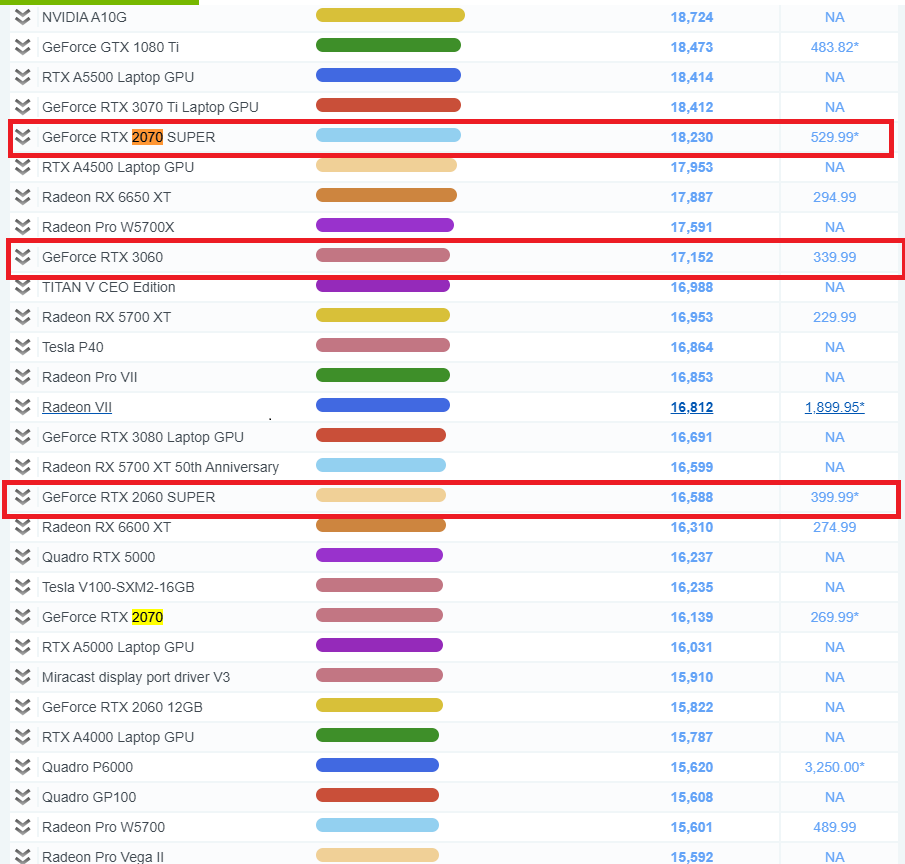Open the TITAN V CEO Edition link
The width and height of the screenshot is (905, 864).
109,287
